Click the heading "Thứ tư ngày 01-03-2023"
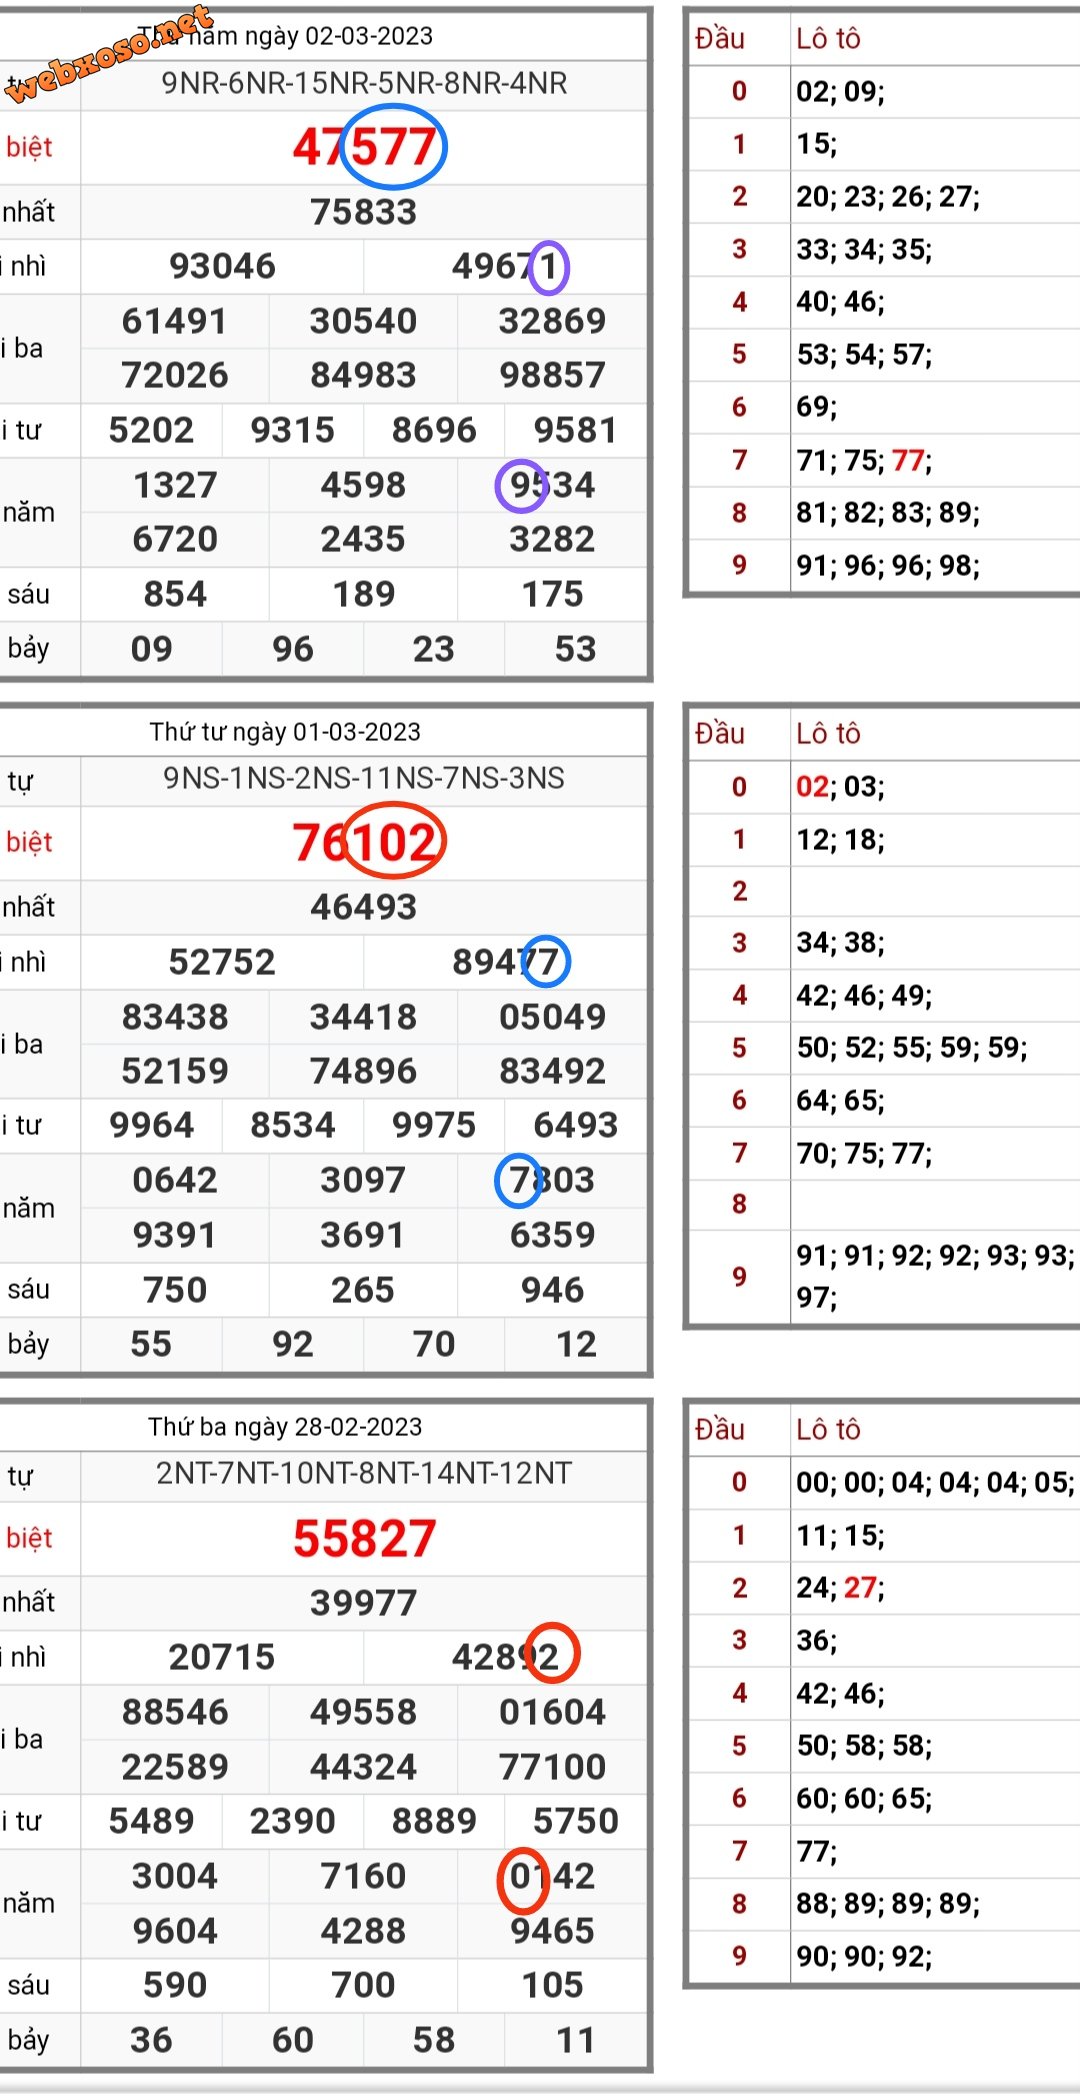 tap(285, 732)
